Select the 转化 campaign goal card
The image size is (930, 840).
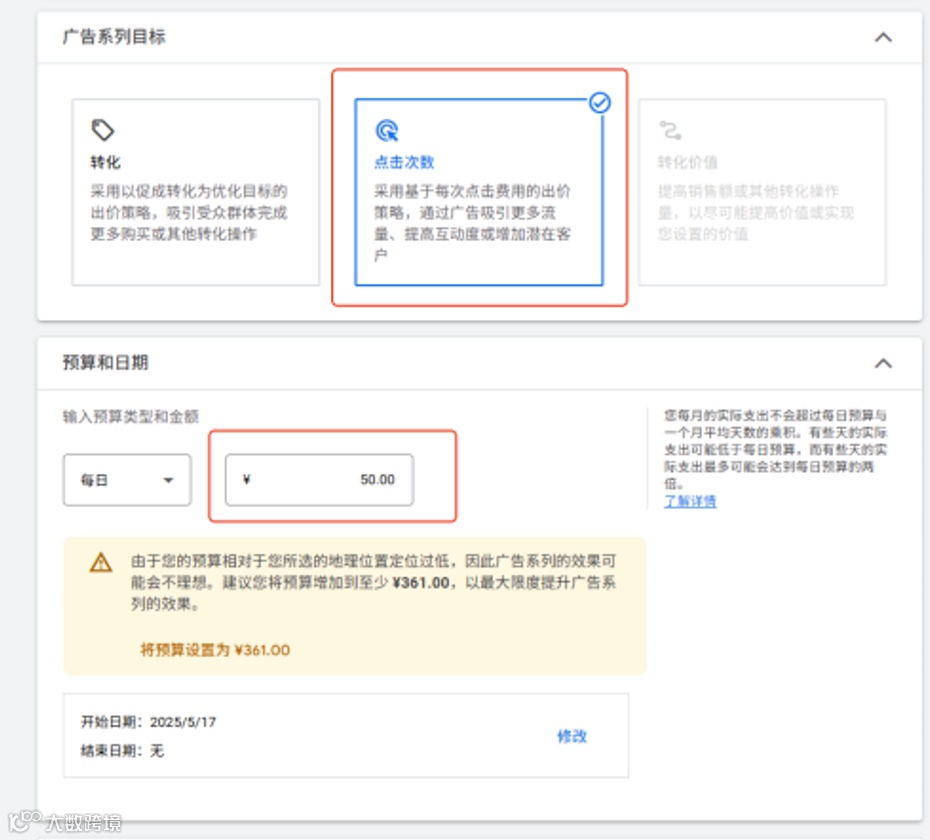pyautogui.click(x=195, y=192)
